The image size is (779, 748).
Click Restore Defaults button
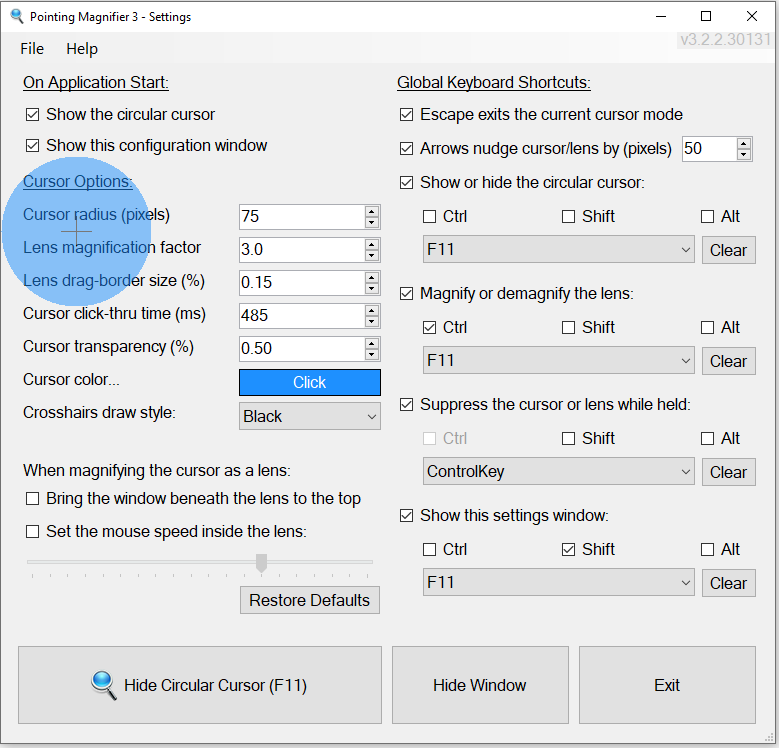pyautogui.click(x=310, y=600)
